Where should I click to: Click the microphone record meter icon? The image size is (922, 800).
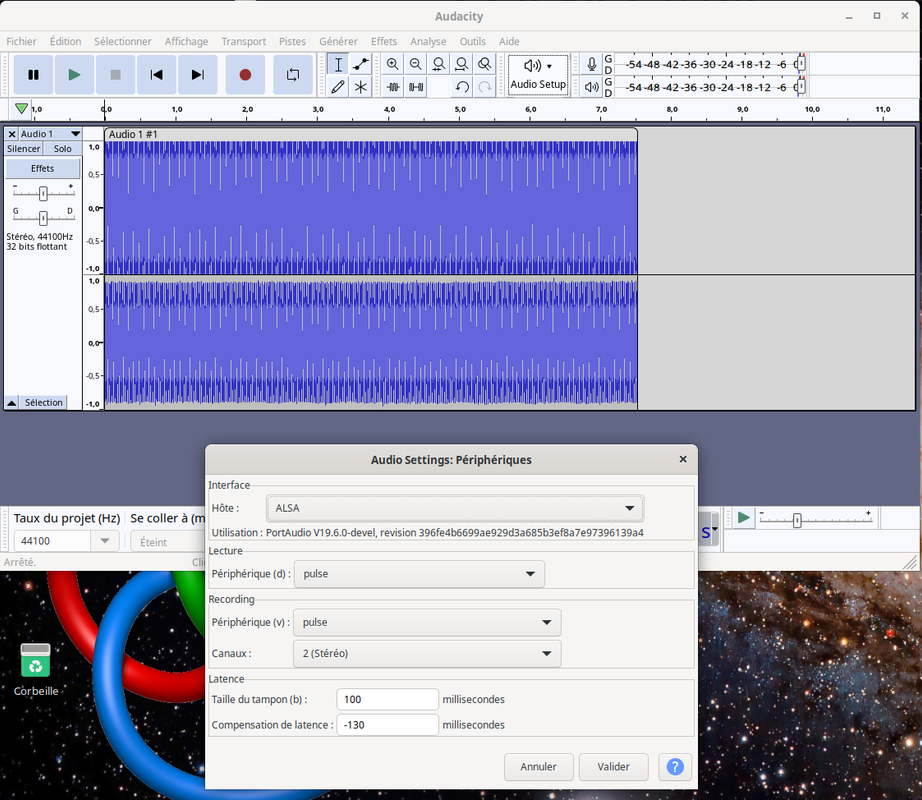click(592, 64)
